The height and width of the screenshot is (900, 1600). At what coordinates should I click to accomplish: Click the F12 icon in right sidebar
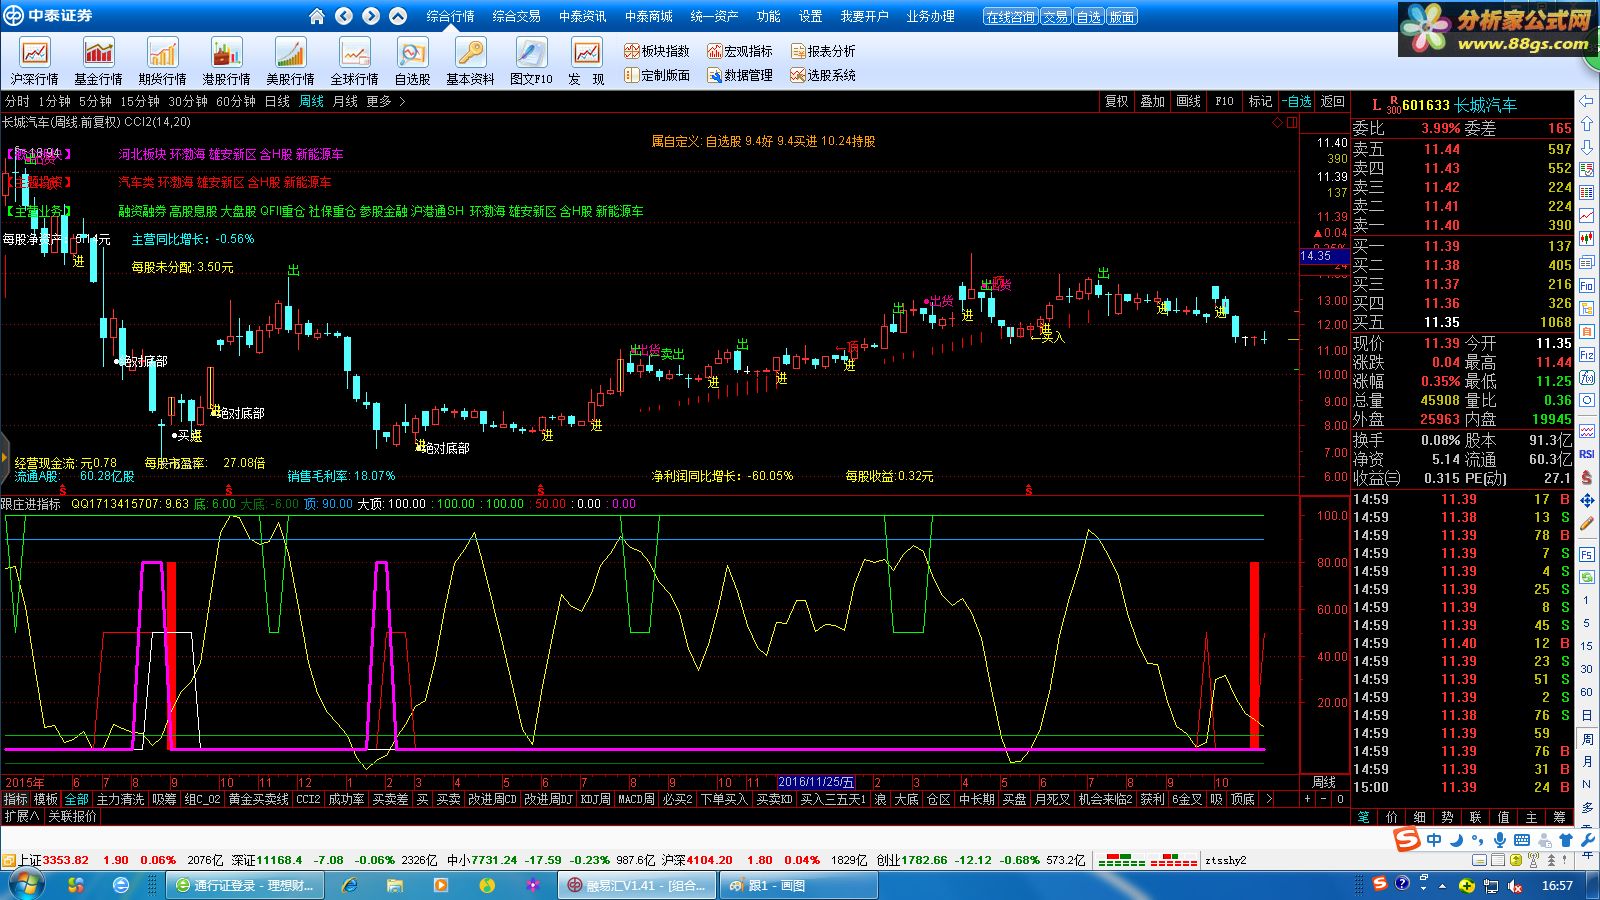(x=1587, y=354)
